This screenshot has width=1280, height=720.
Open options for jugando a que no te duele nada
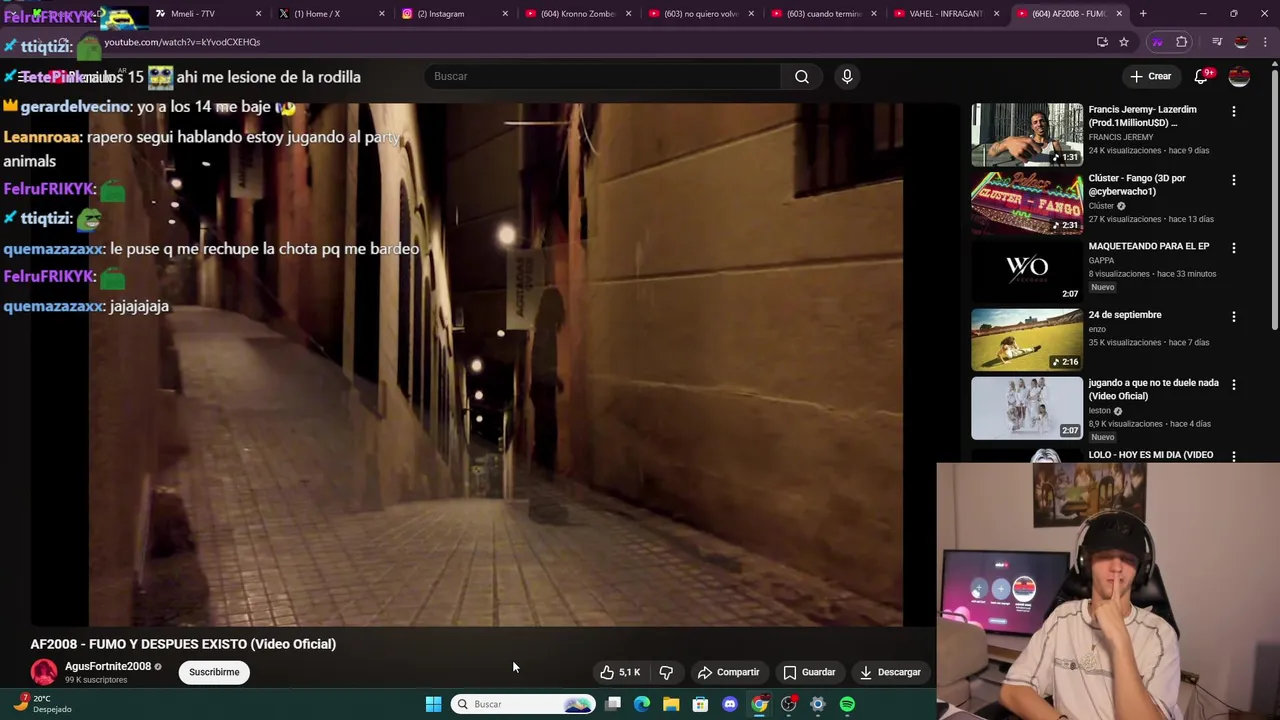[x=1234, y=384]
